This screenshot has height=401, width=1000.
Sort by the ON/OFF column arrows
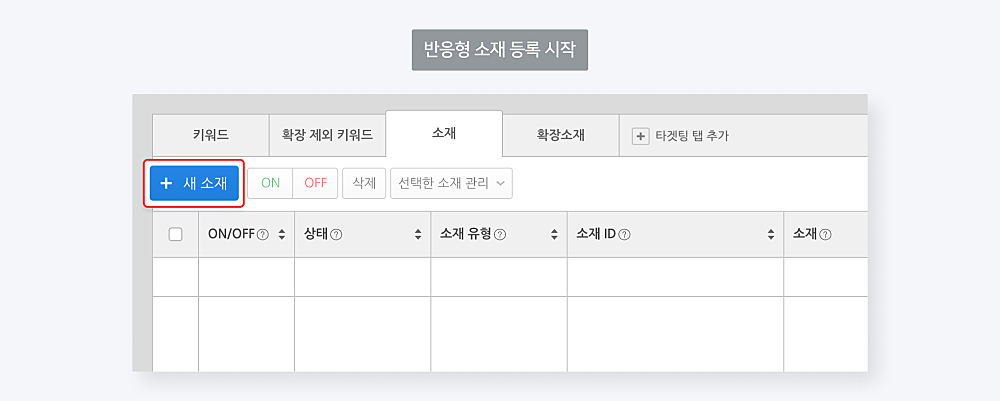tap(282, 235)
